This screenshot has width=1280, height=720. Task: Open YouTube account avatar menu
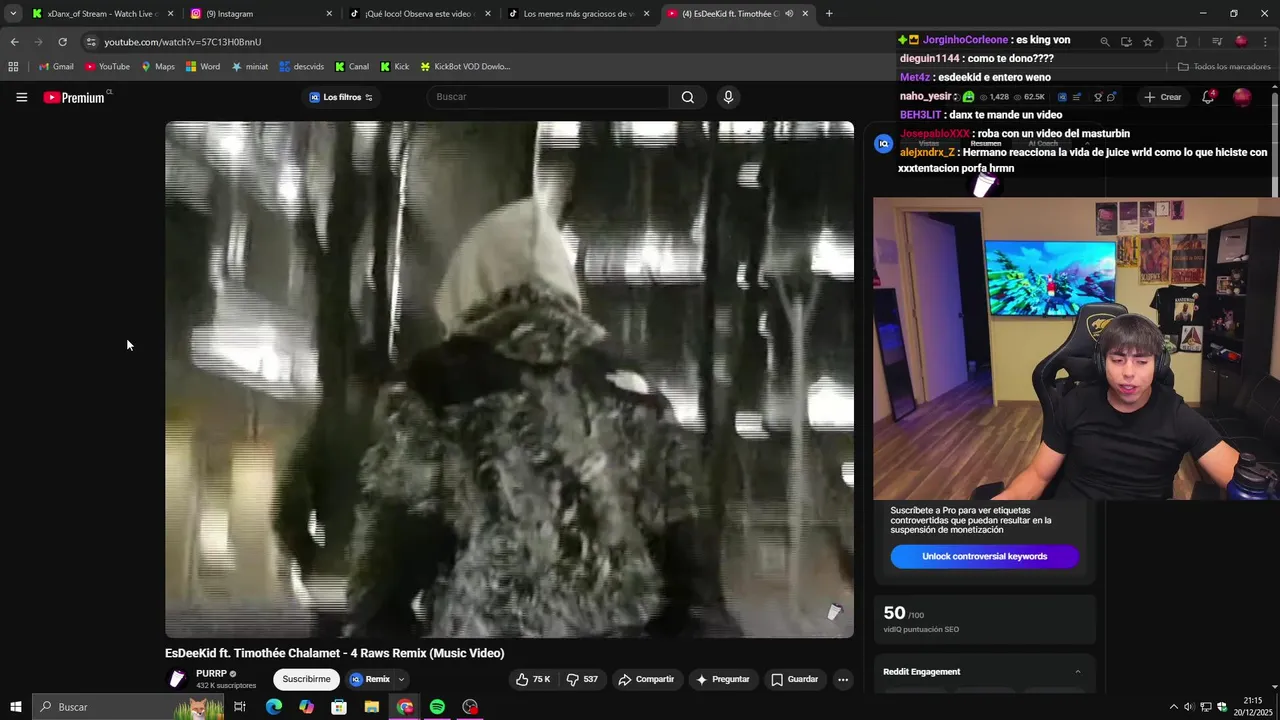[1242, 97]
